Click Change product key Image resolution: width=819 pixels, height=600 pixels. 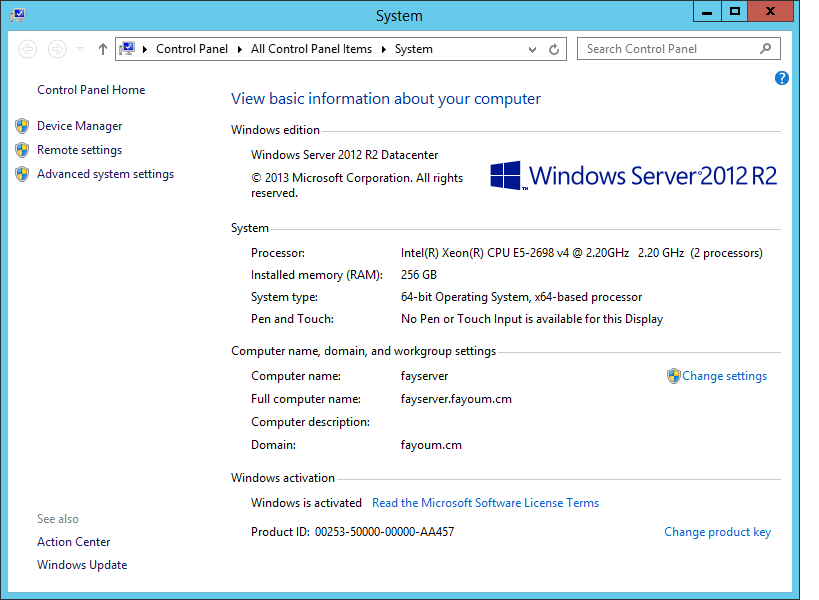click(x=717, y=532)
